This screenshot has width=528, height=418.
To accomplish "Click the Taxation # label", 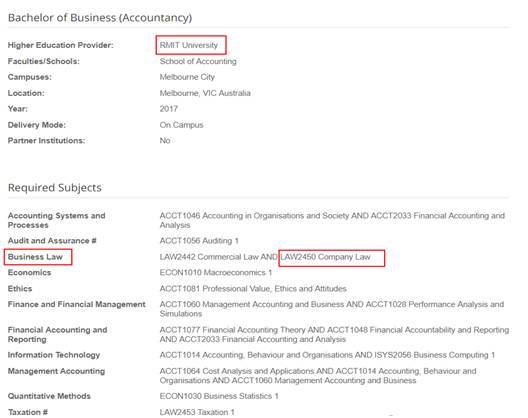I will [x=28, y=412].
